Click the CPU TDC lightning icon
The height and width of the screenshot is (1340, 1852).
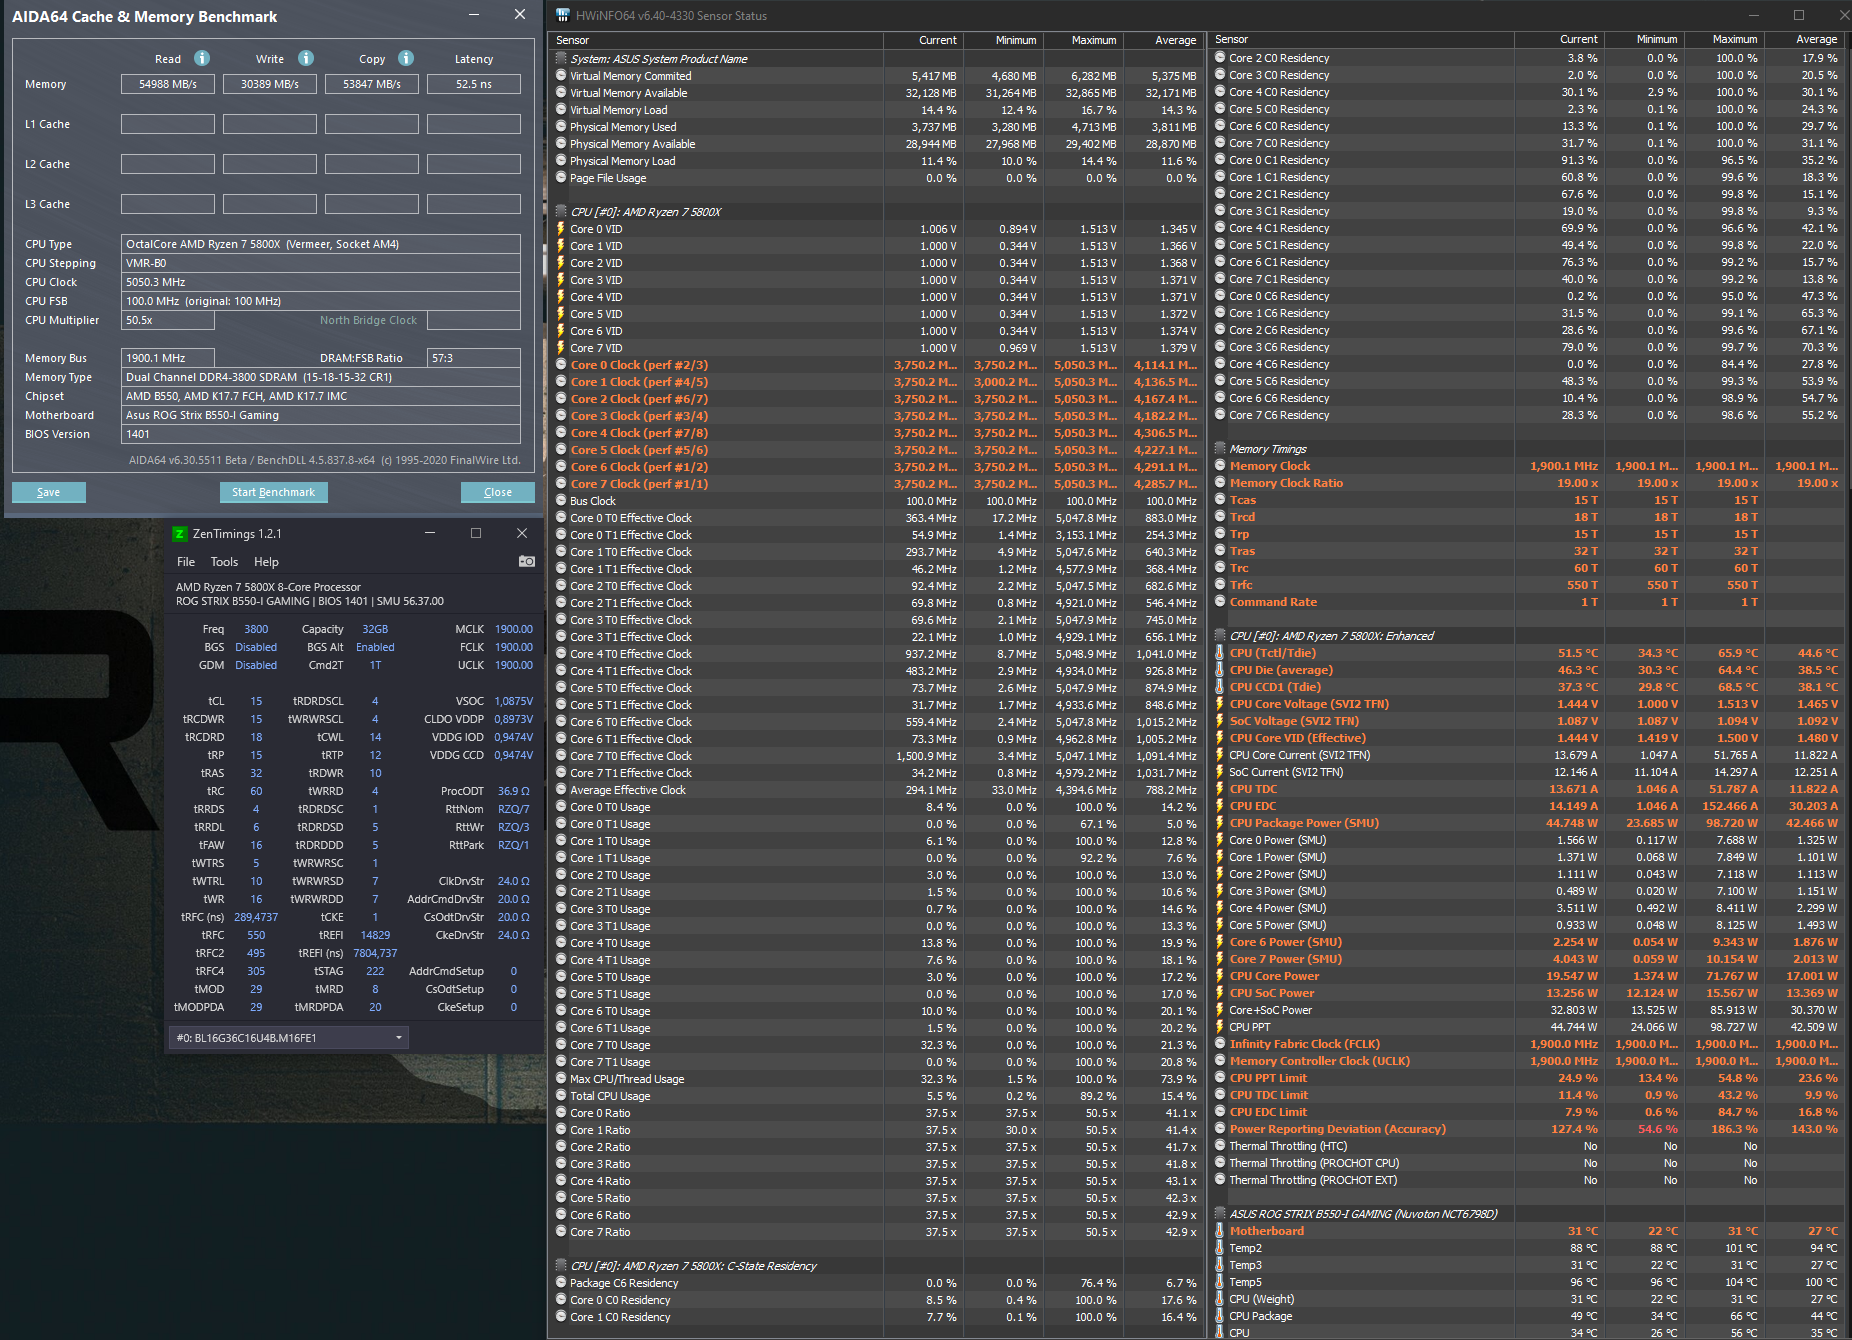[x=1220, y=789]
